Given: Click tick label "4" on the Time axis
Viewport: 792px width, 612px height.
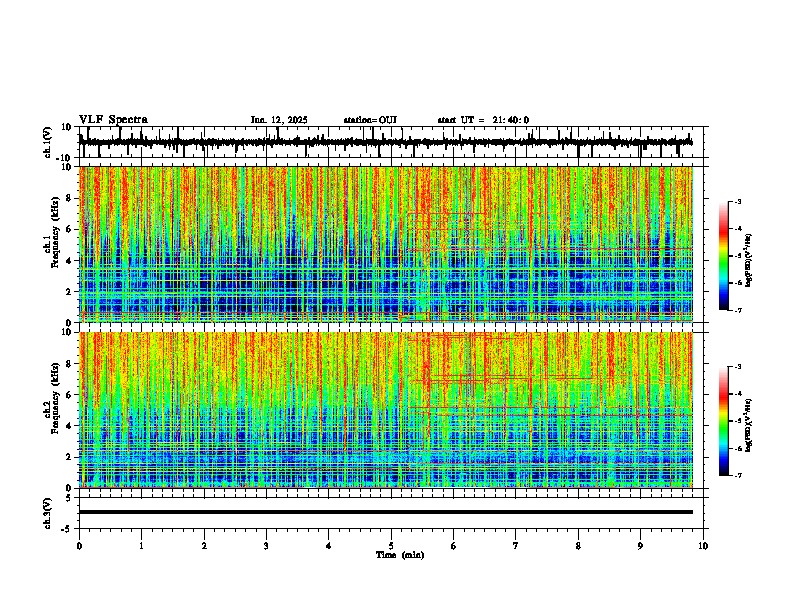Looking at the screenshot, I should point(329,546).
